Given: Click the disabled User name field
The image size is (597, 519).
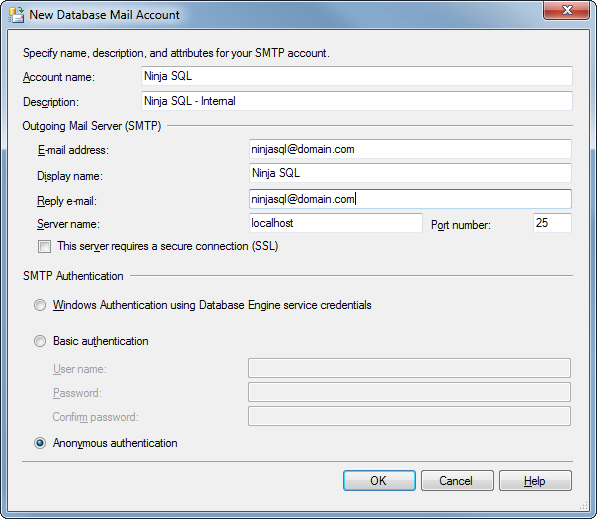Looking at the screenshot, I should tap(409, 368).
